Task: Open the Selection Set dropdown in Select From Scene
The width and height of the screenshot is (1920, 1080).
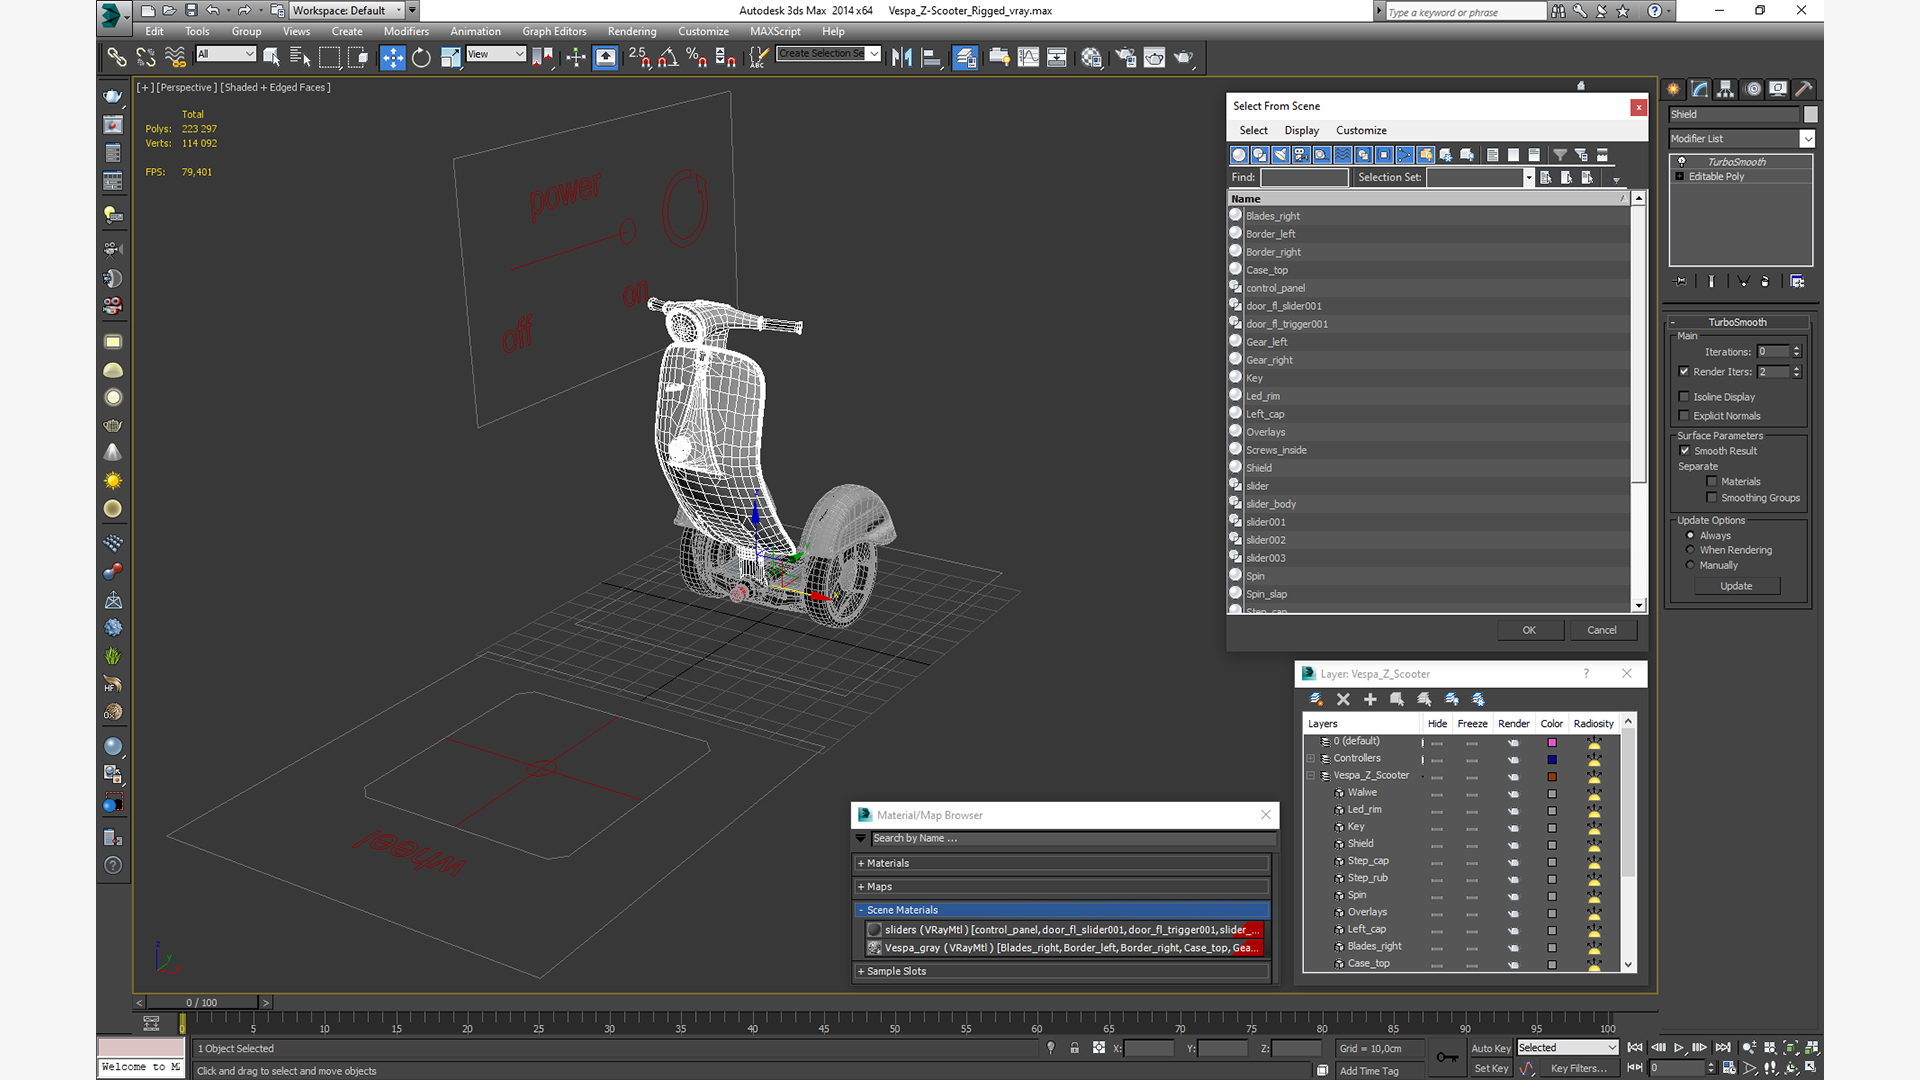Action: 1529,178
